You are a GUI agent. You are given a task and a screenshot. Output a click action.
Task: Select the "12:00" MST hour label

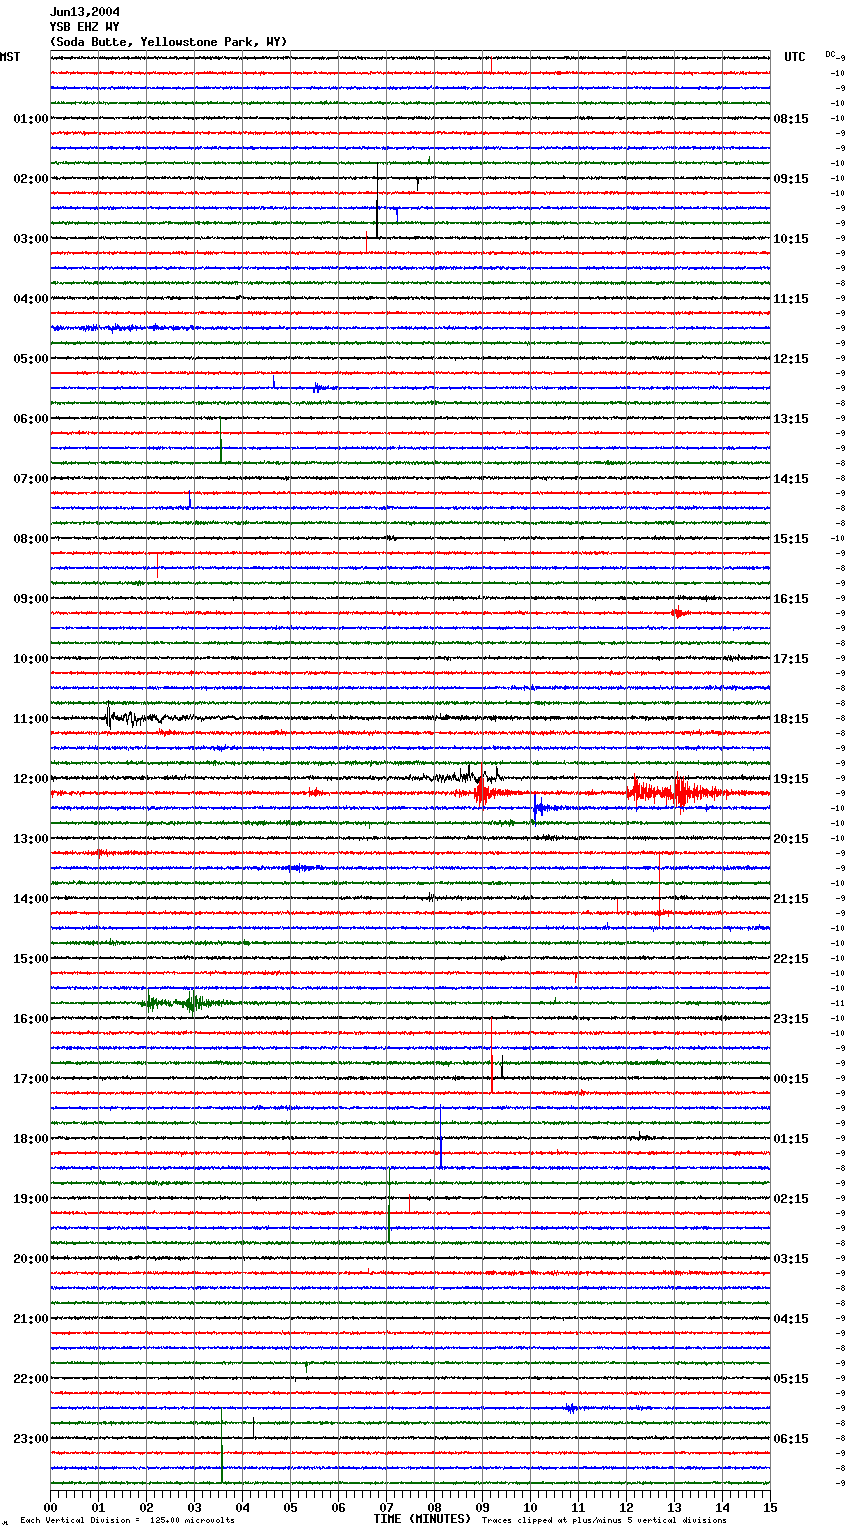point(31,779)
